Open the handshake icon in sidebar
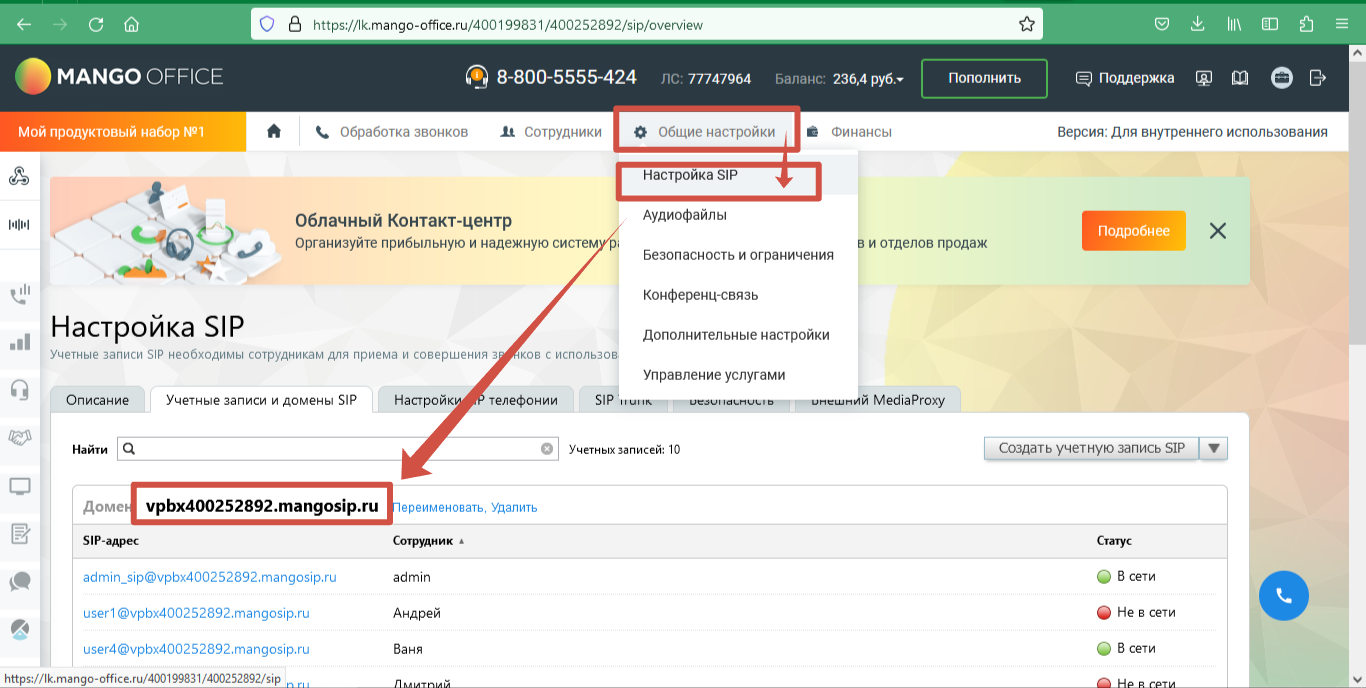Viewport: 1366px width, 688px height. pos(19,437)
